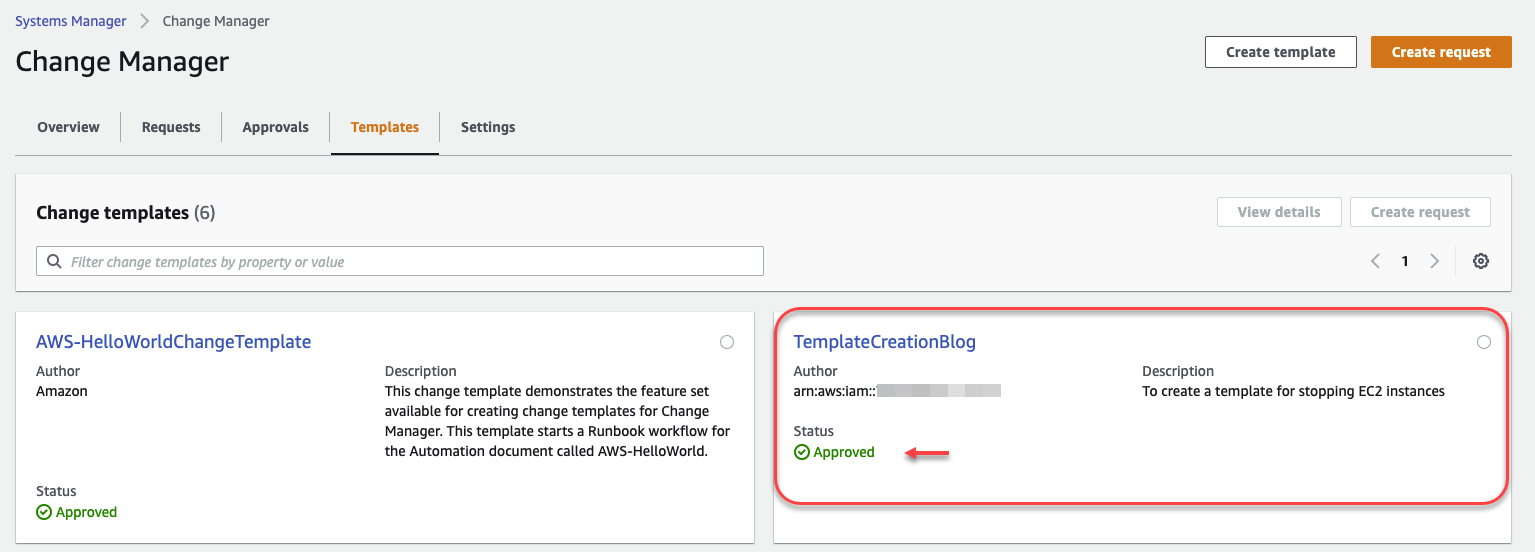
Task: Select the TemplateCreationBlog radio button
Action: click(x=1484, y=342)
